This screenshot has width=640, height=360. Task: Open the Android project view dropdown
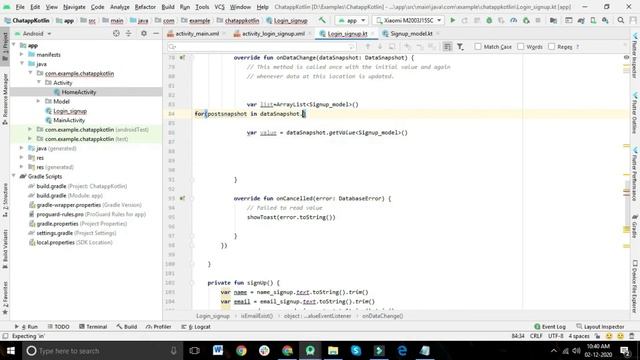coord(33,33)
